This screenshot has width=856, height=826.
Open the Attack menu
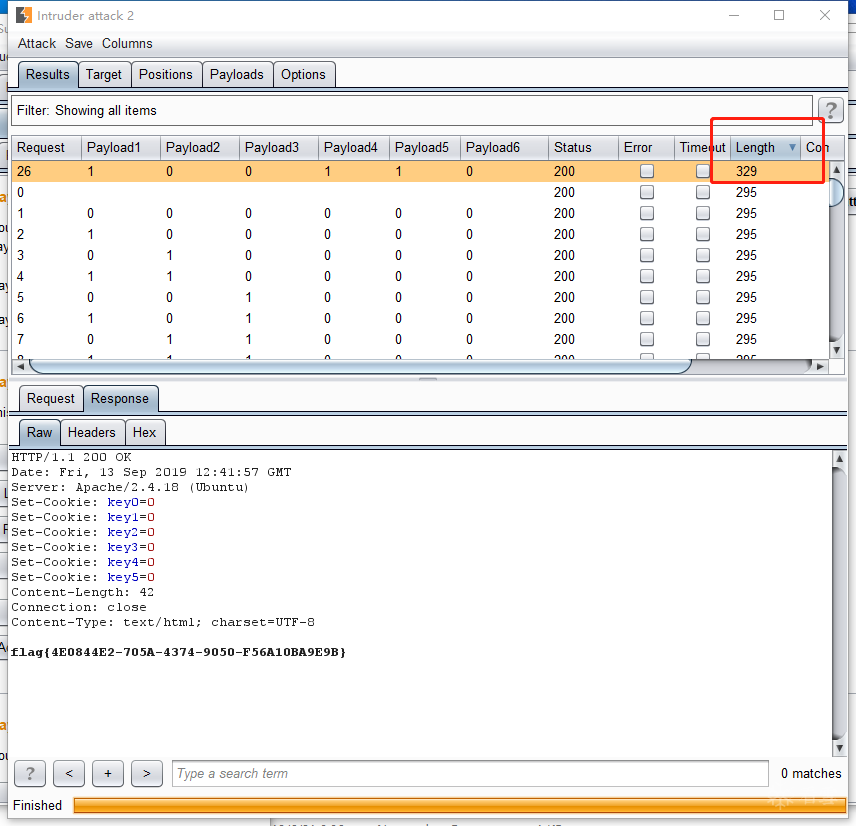(x=37, y=43)
